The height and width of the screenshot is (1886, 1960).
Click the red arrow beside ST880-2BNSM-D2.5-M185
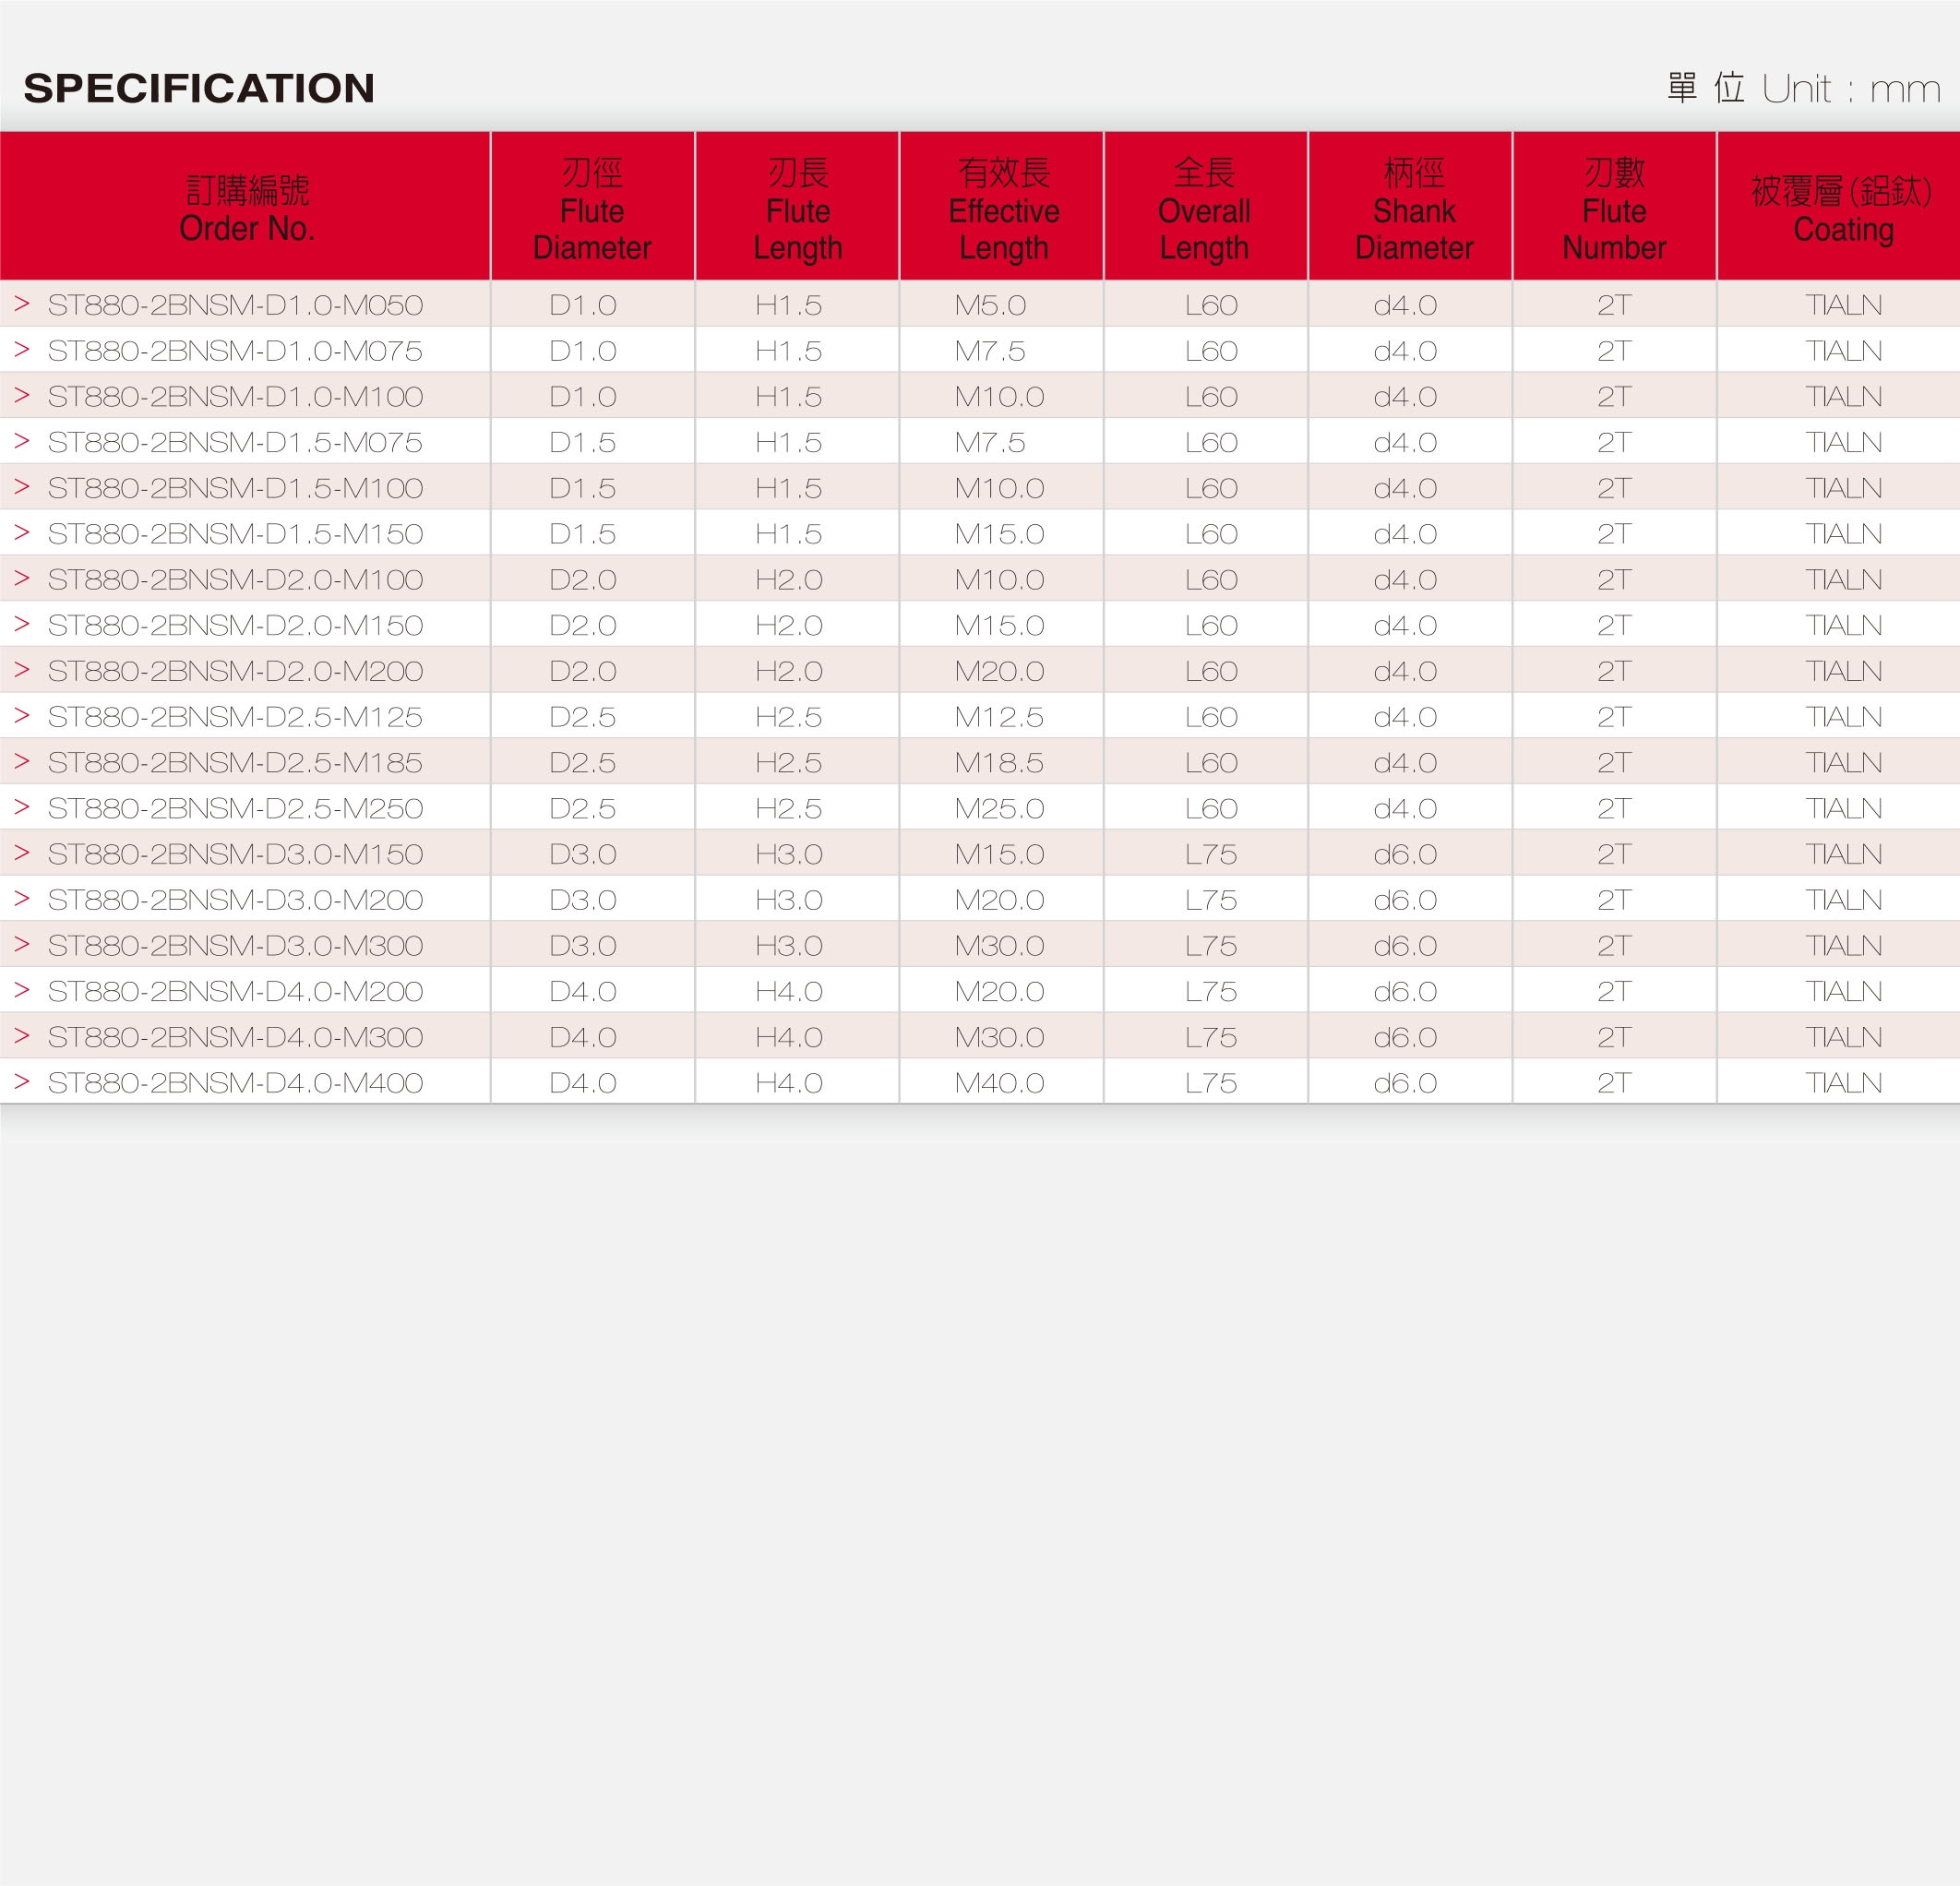(x=22, y=761)
